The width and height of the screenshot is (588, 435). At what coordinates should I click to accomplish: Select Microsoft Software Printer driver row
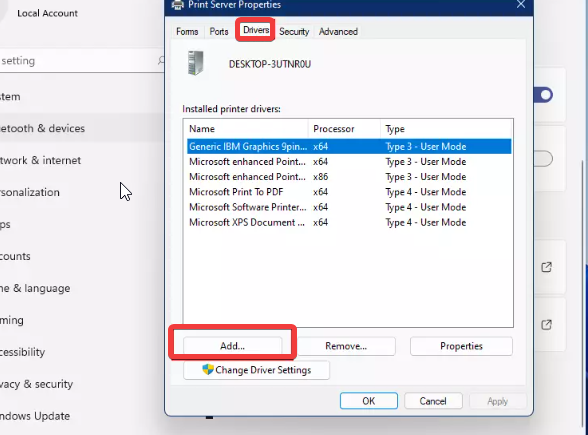point(349,207)
